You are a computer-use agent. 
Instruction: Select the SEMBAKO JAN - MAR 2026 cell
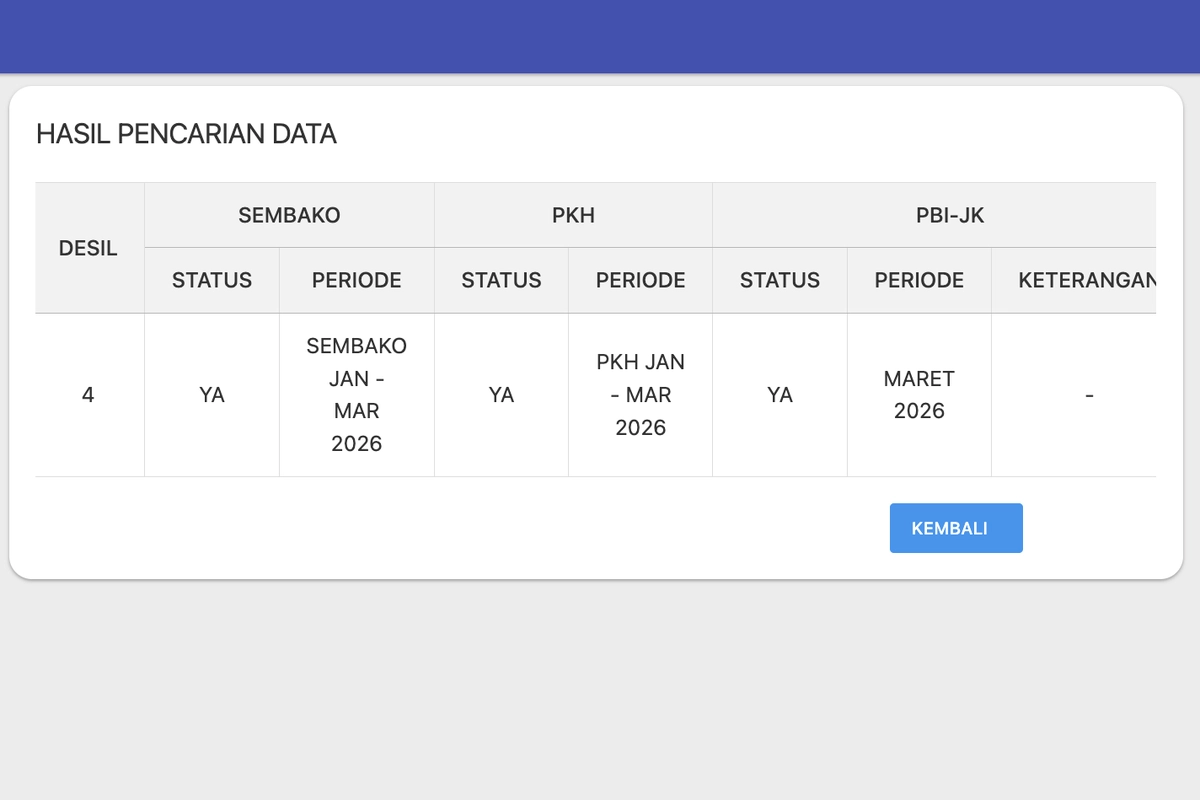pyautogui.click(x=357, y=395)
